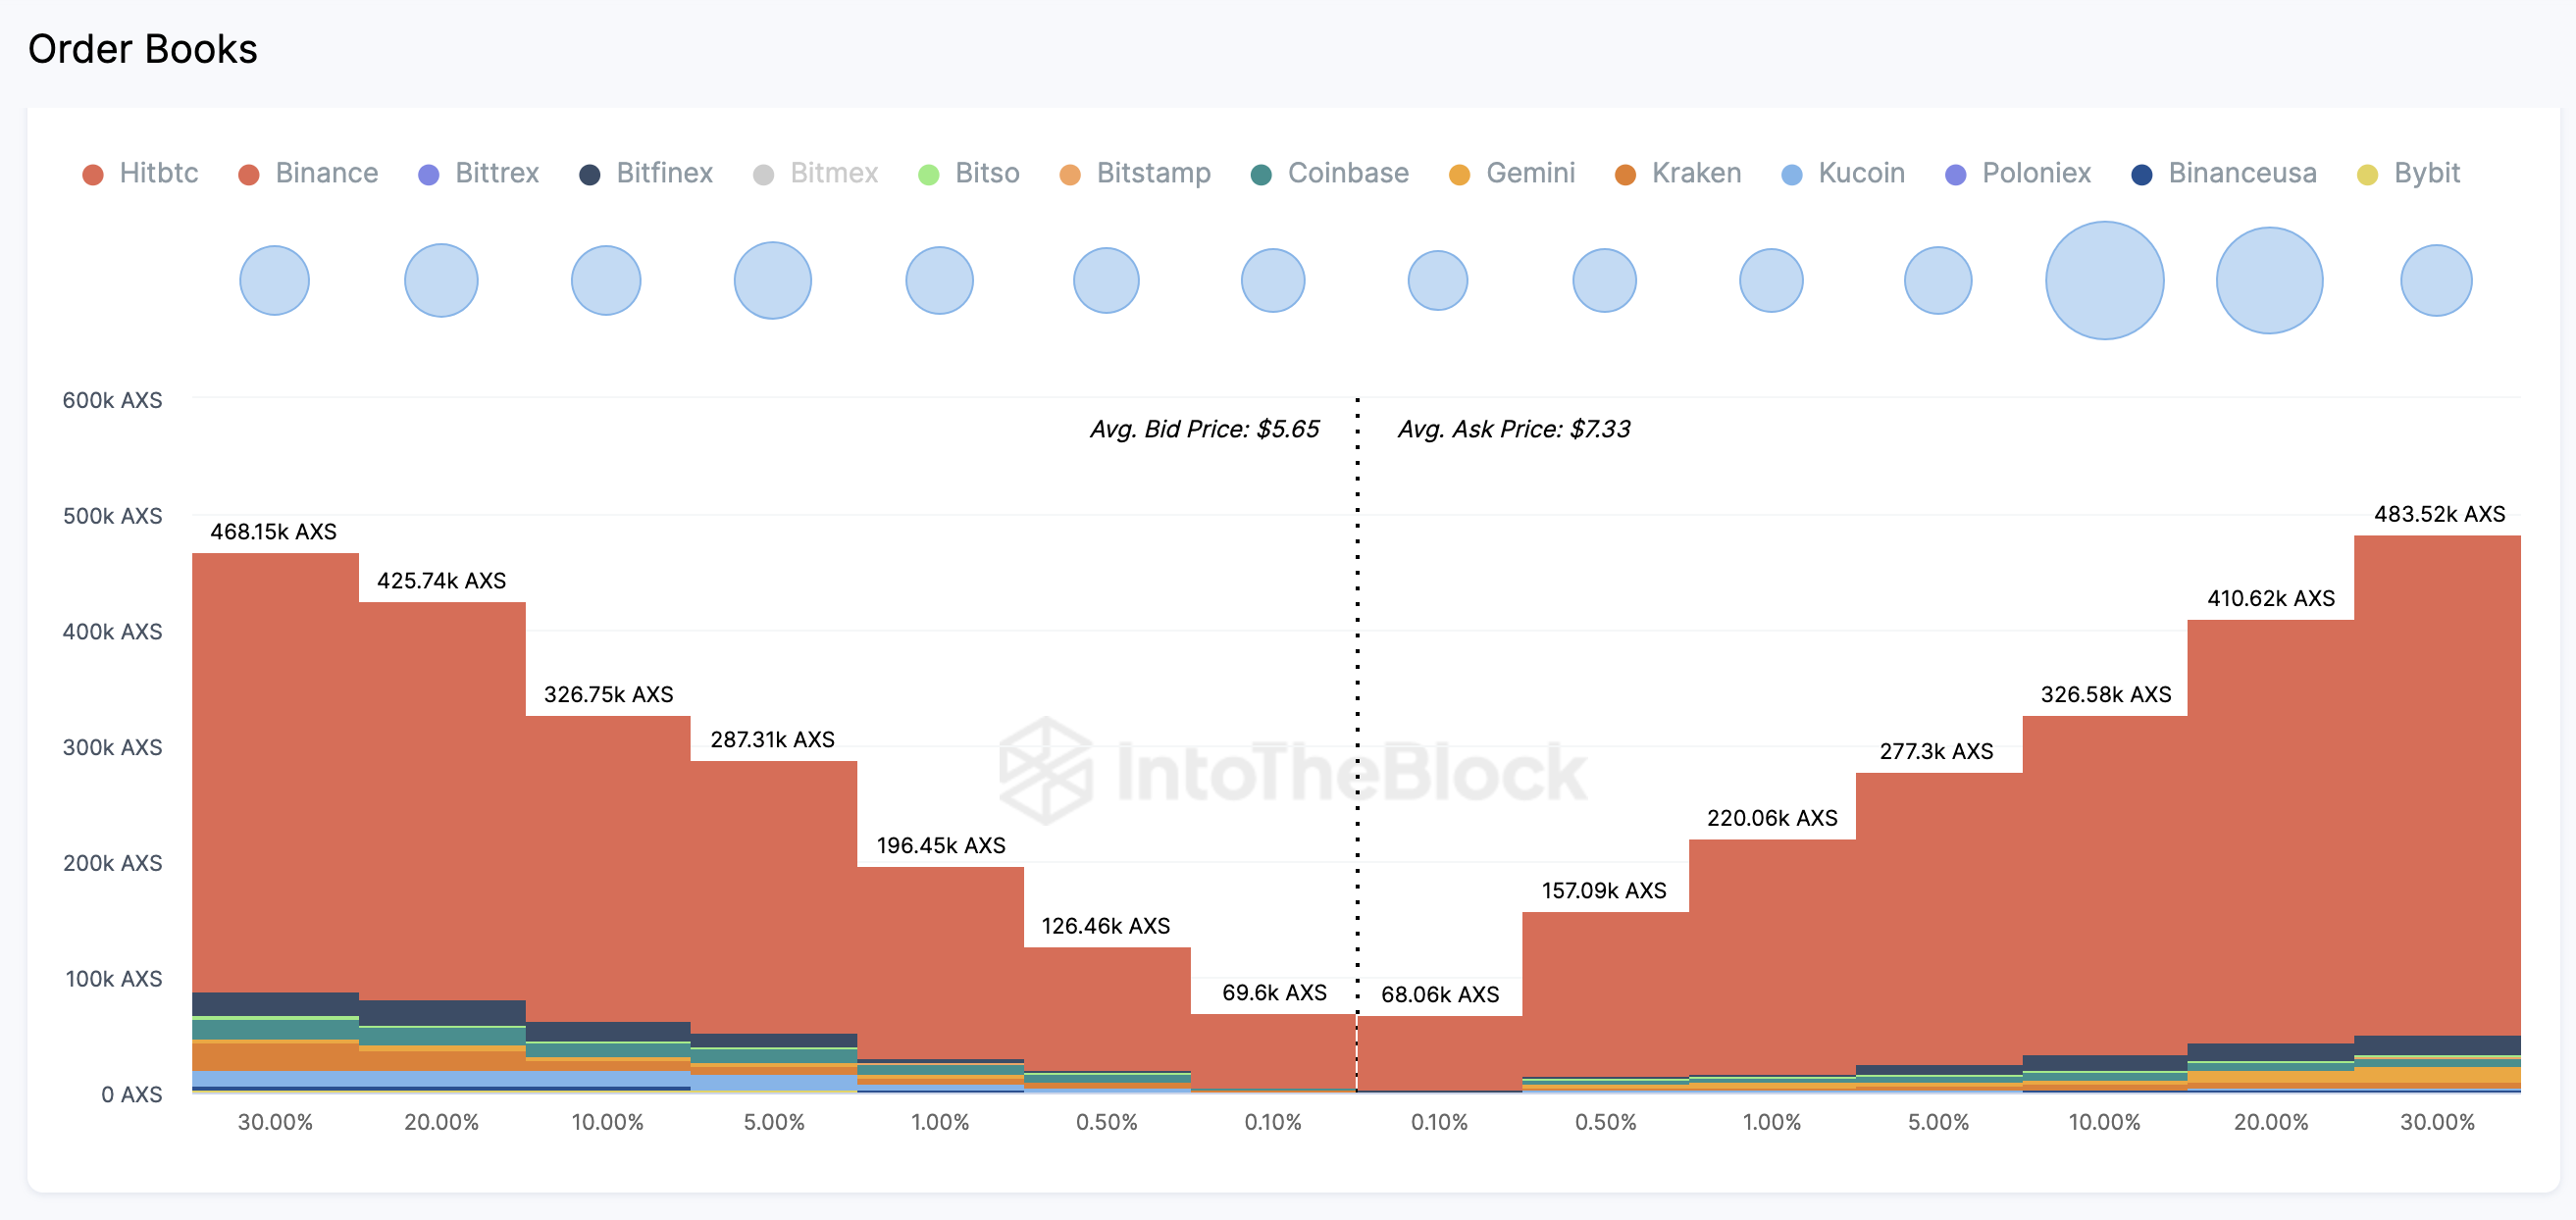Hide the Gemini series via legend label

coord(1530,173)
